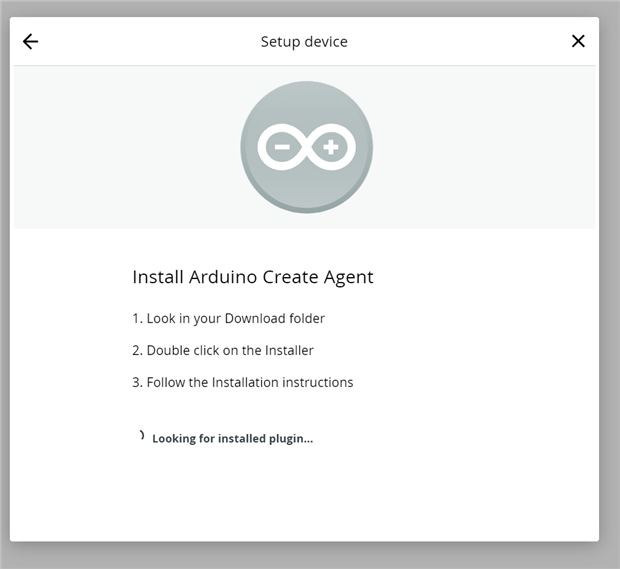Click the back arrow in dialog header
This screenshot has width=620, height=569.
point(30,42)
